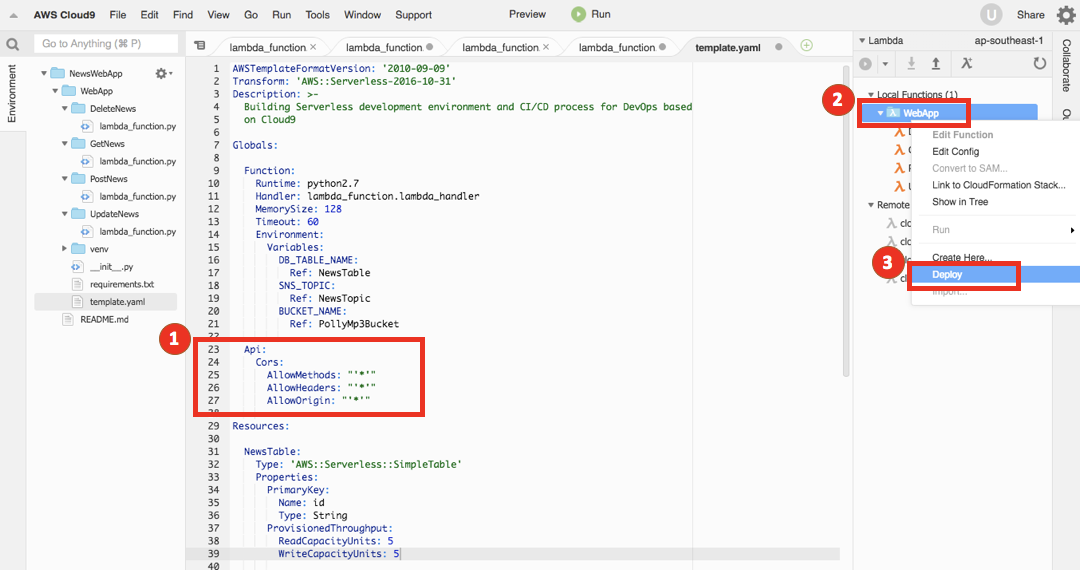Click the venv folder icon
The image size is (1080, 570).
click(79, 249)
